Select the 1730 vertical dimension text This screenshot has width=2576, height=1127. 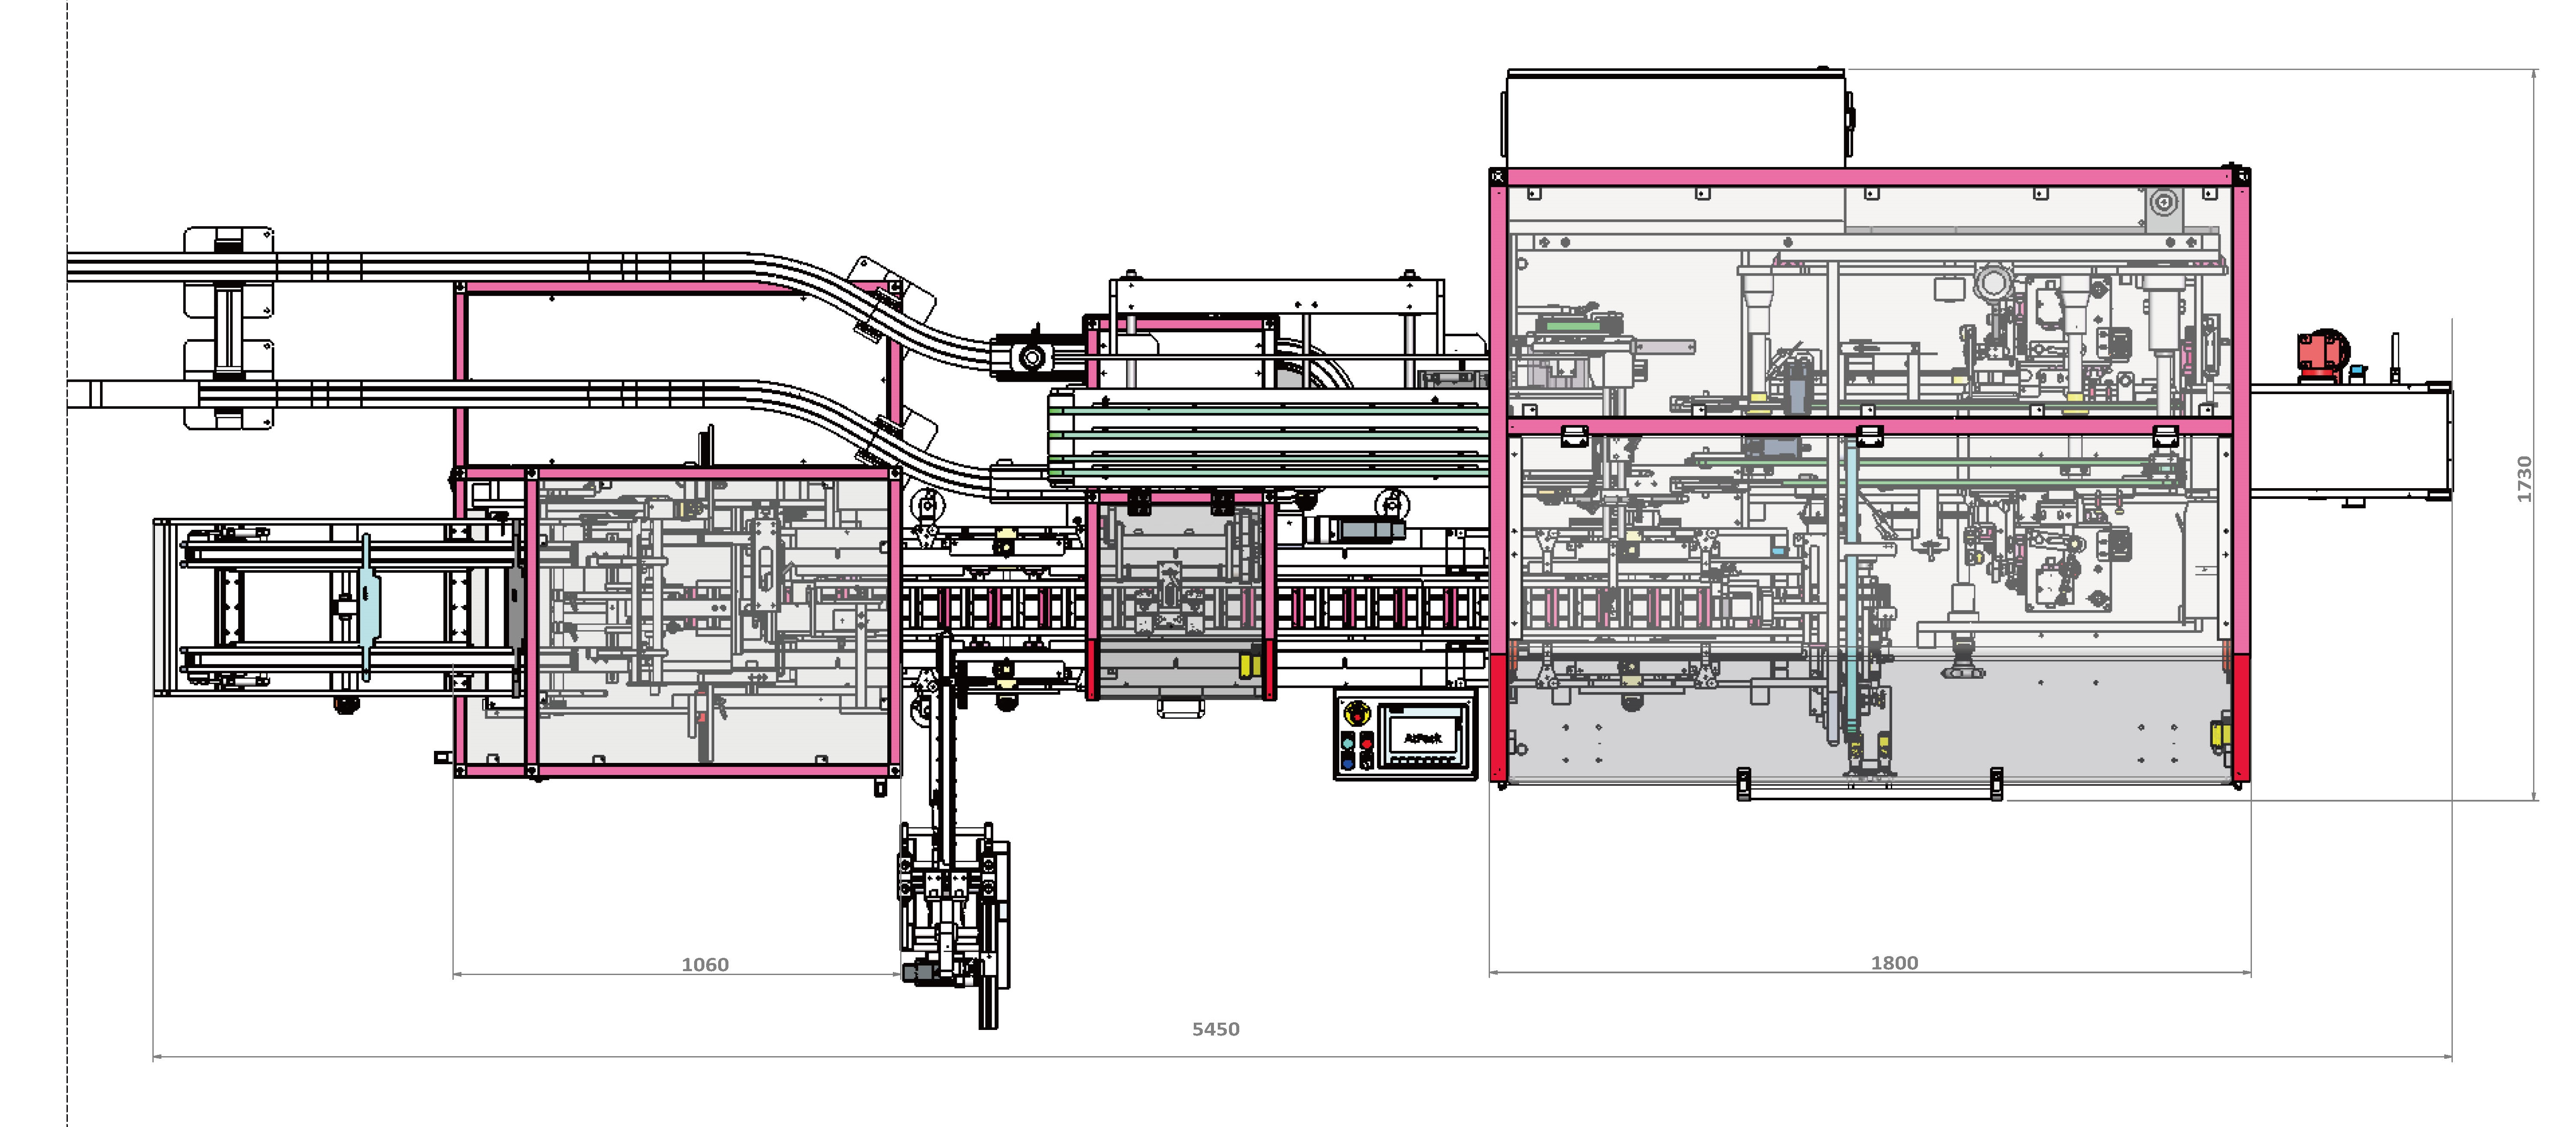point(2524,479)
